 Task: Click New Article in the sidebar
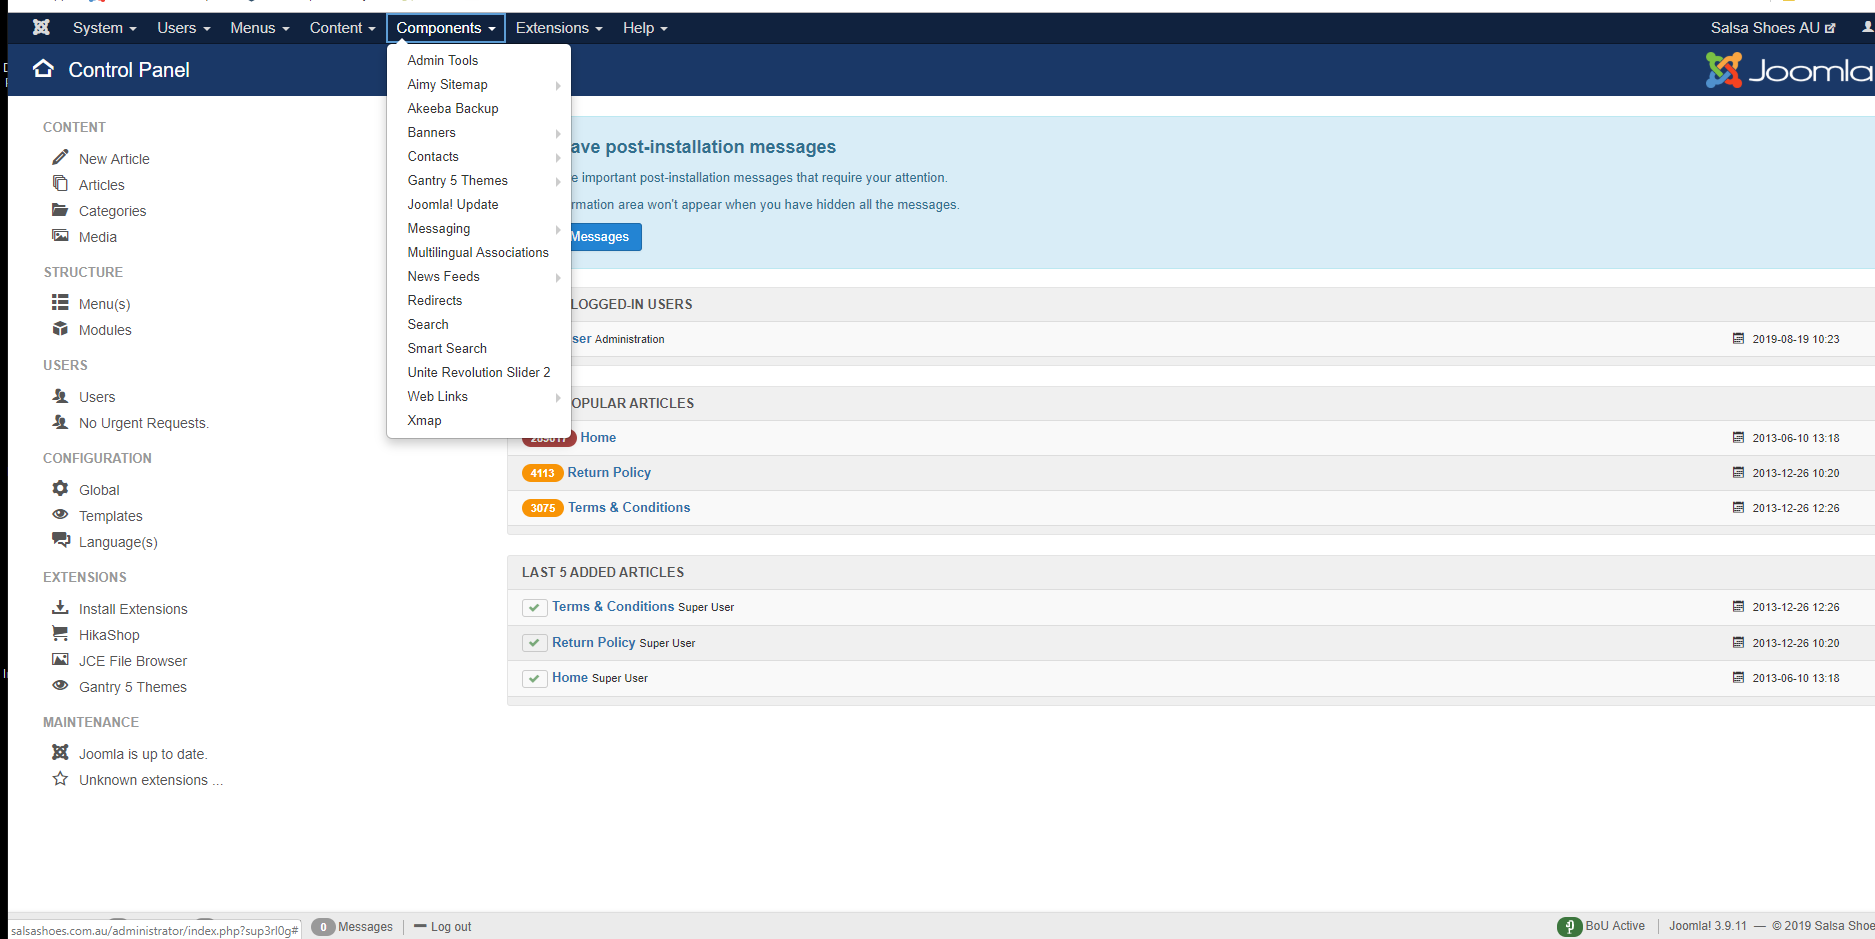pos(114,159)
